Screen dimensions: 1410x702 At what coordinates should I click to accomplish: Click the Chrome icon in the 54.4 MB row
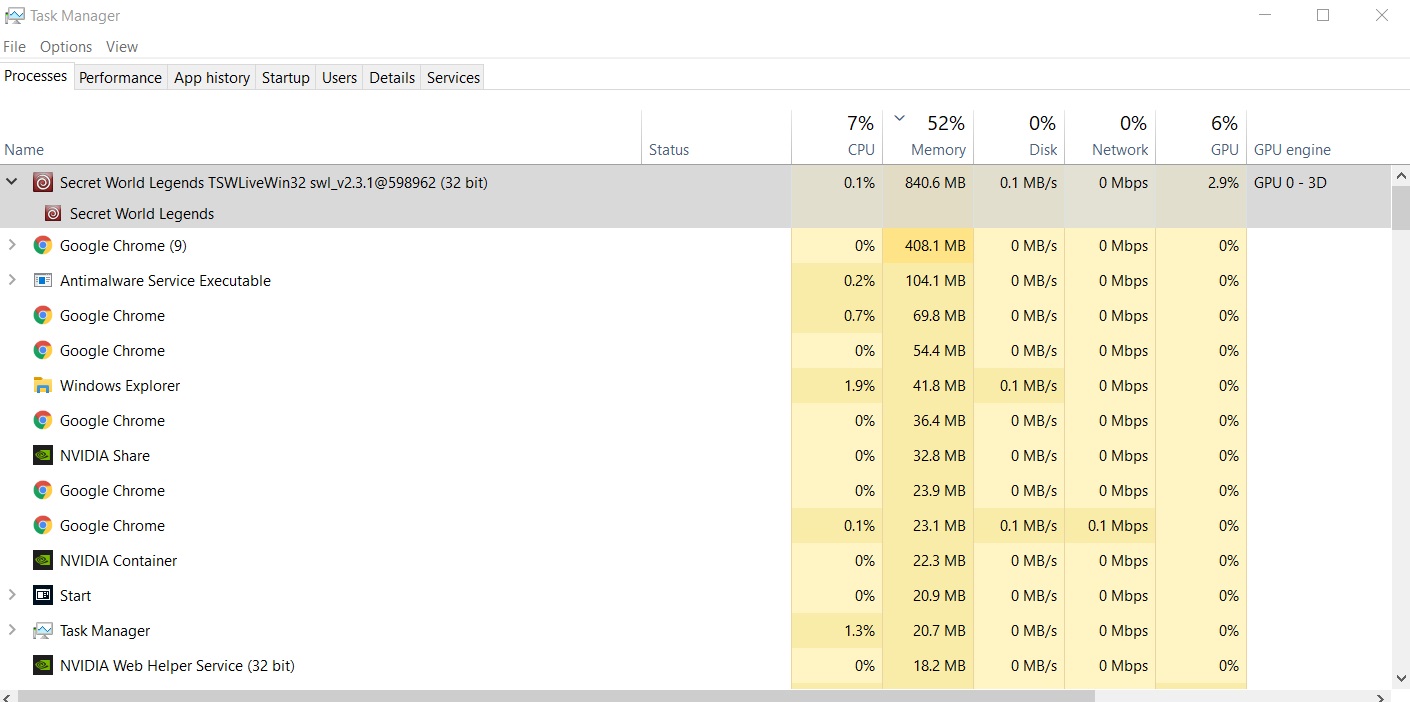[42, 351]
